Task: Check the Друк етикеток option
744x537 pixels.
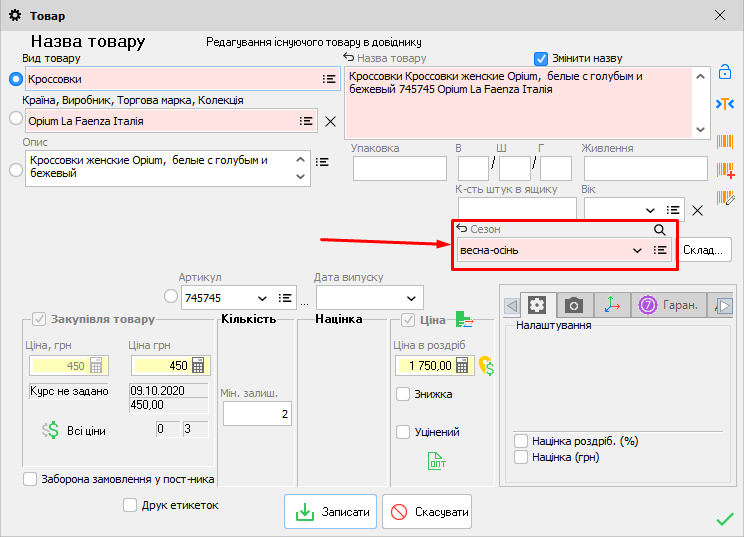Action: tap(130, 505)
